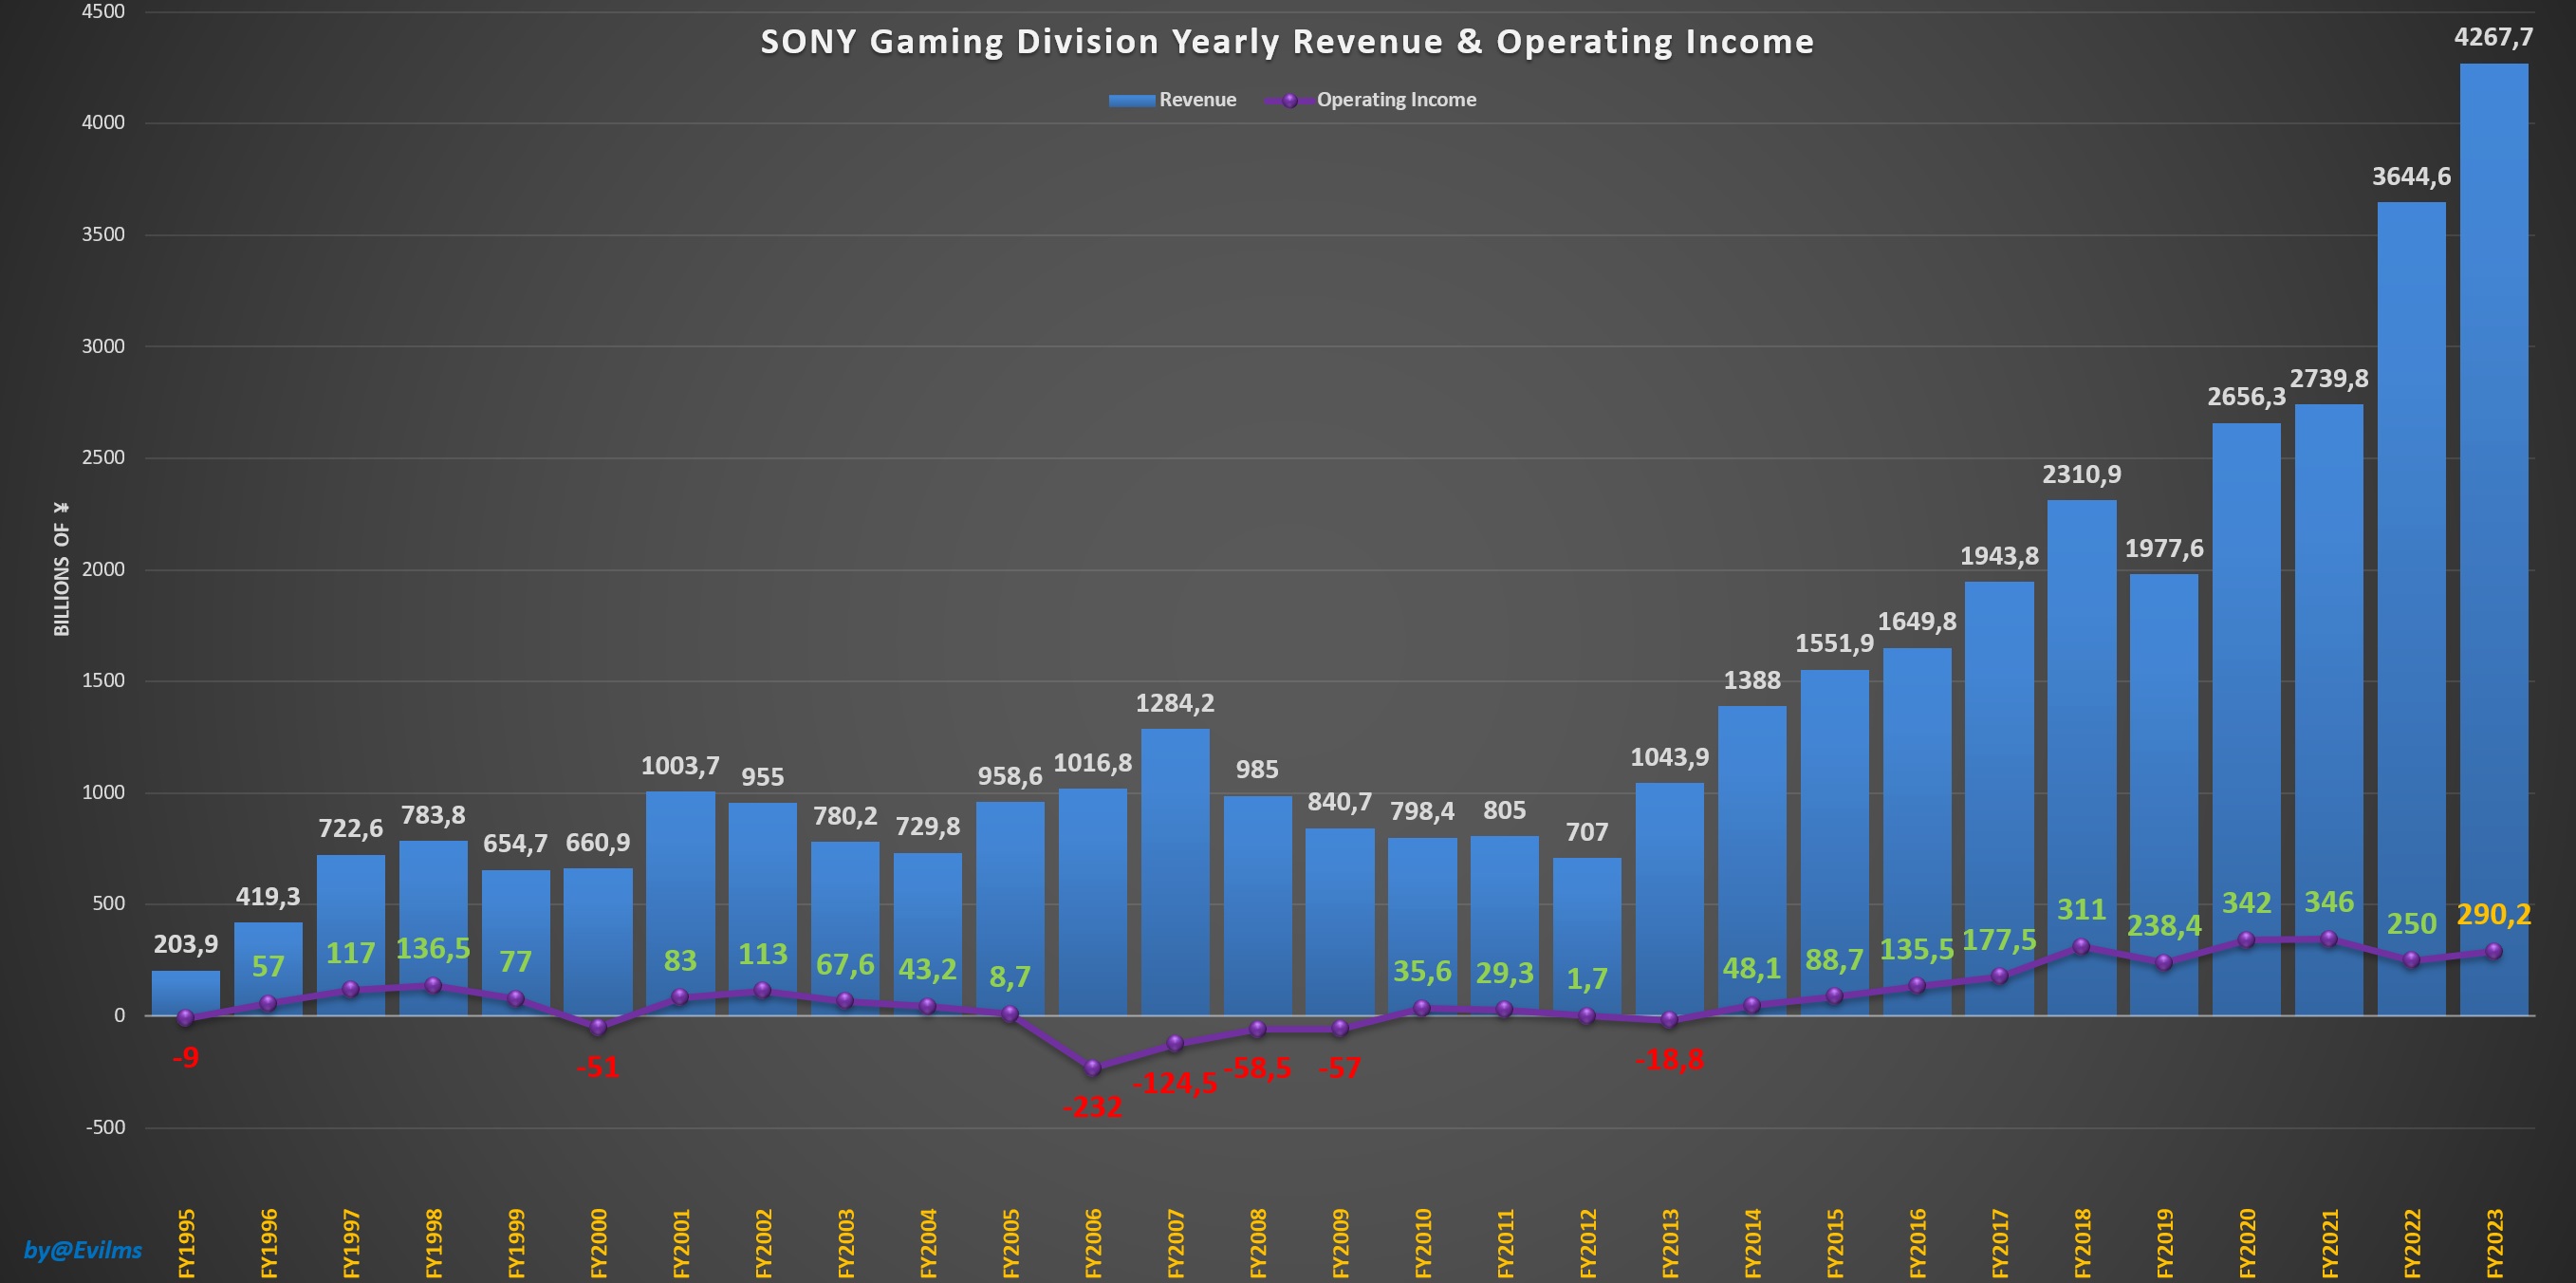The image size is (2576, 1283).
Task: Select the FY2022 revenue bar
Action: point(2411,609)
